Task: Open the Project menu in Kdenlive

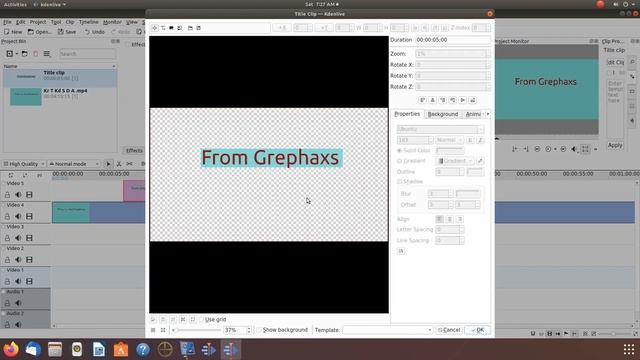Action: pos(38,22)
